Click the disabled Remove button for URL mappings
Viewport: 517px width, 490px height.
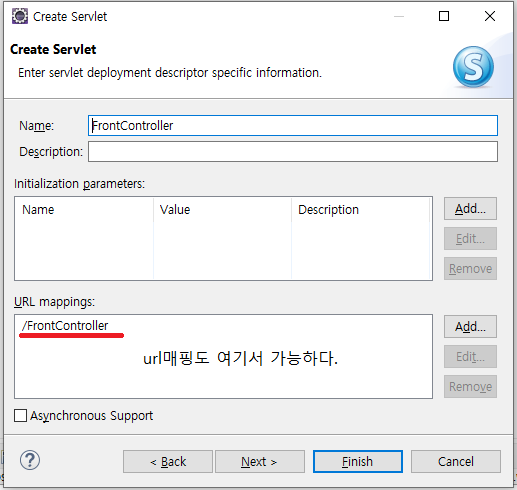click(470, 387)
